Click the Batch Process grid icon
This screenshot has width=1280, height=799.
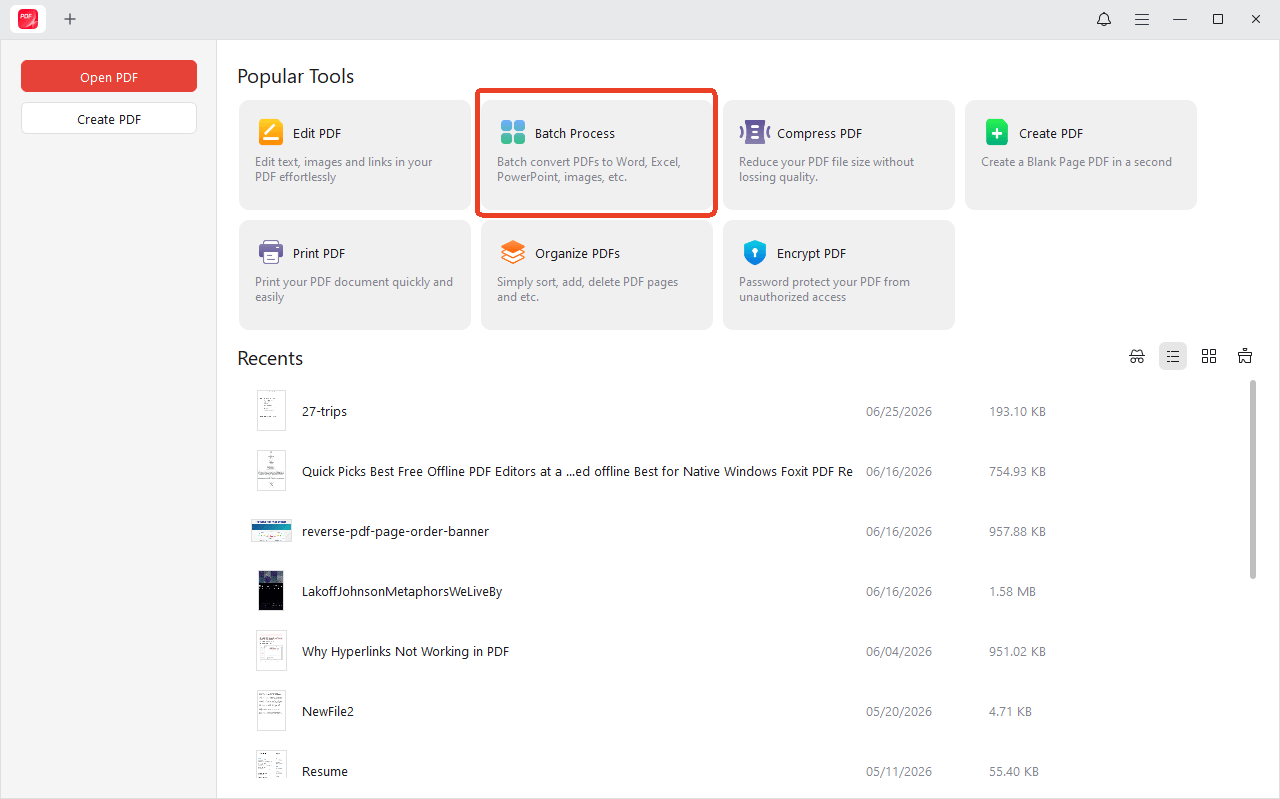tap(513, 132)
